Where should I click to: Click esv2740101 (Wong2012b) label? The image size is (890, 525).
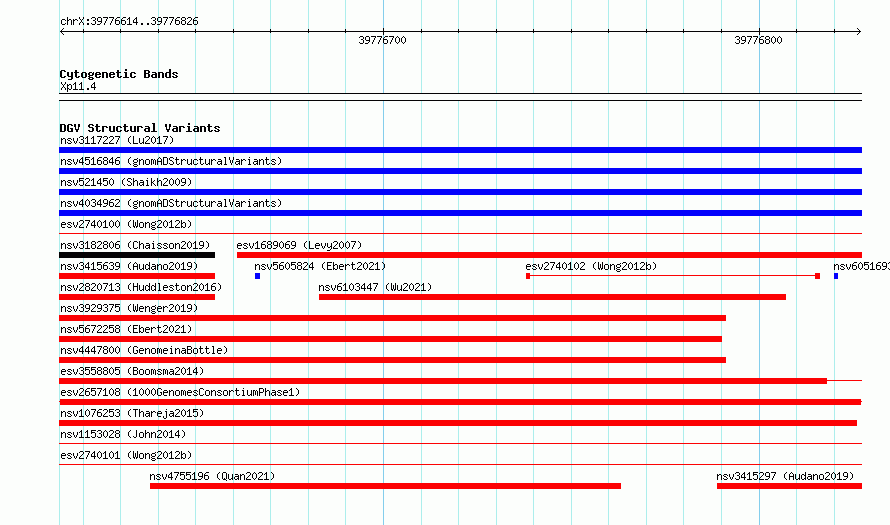tap(126, 455)
